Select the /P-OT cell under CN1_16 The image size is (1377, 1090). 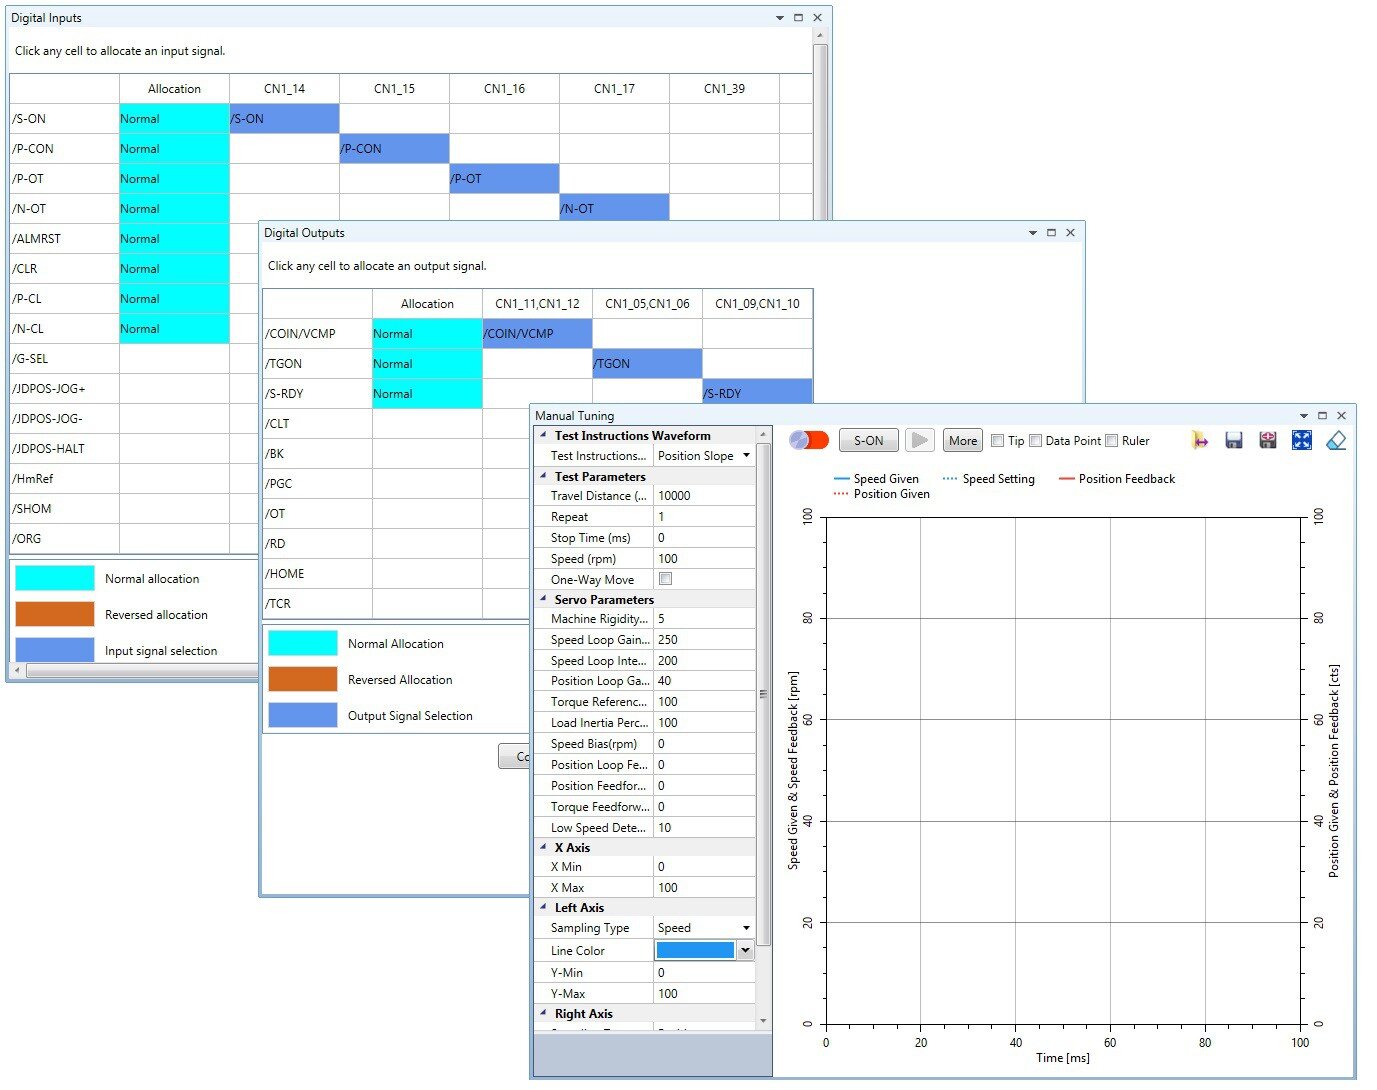pyautogui.click(x=504, y=179)
